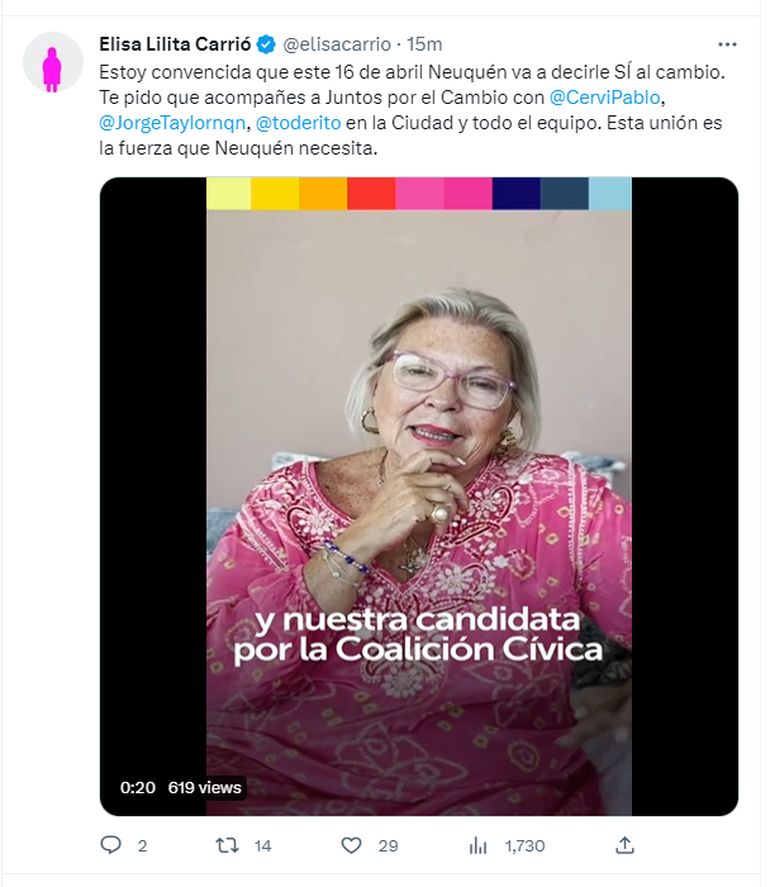The image size is (770, 887).
Task: Open the 15m timestamp link
Action: click(x=424, y=44)
